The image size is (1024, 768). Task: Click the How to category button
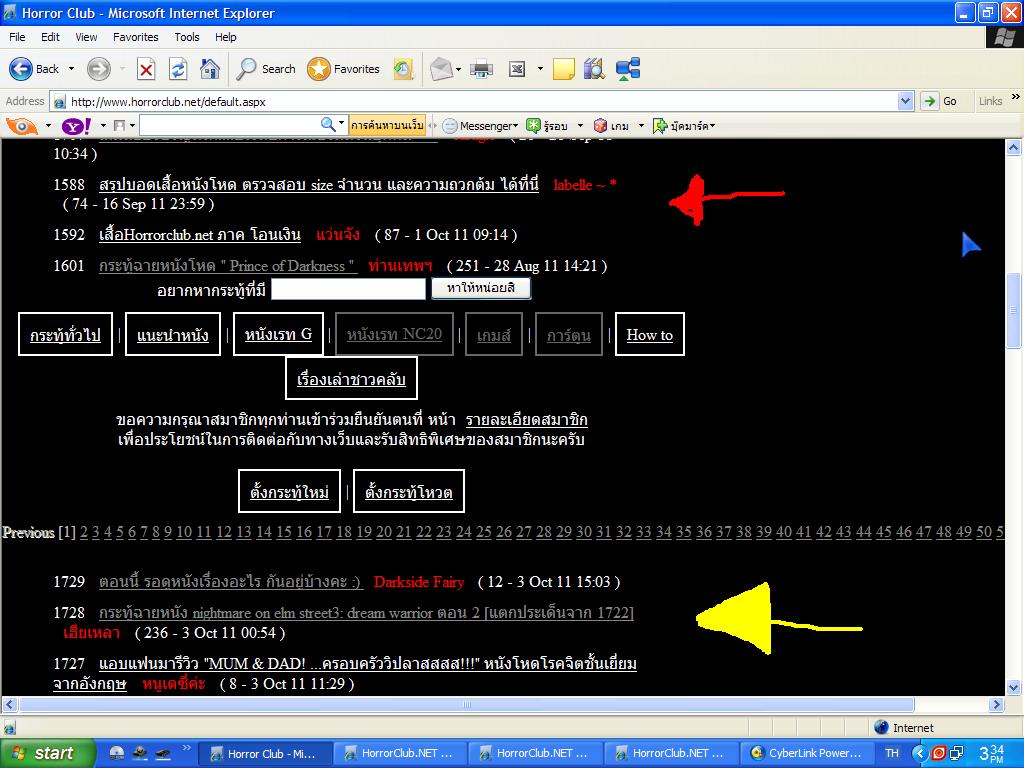coord(649,335)
